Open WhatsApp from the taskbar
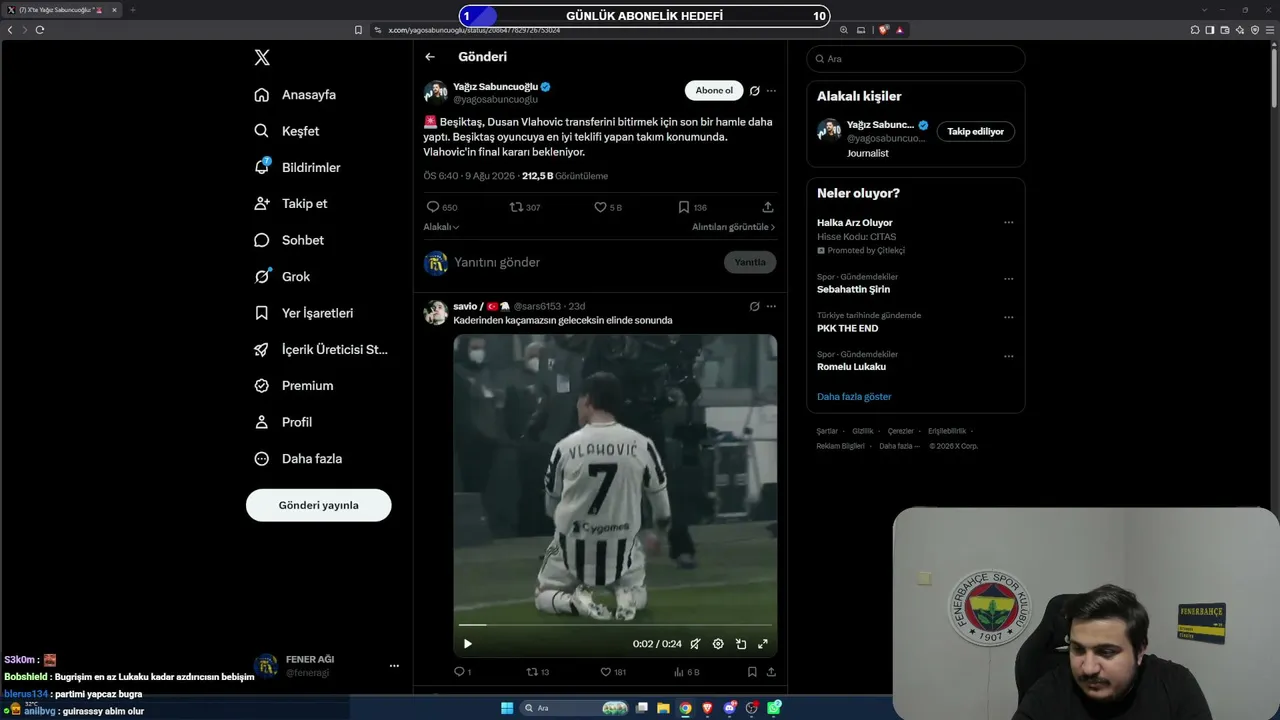The height and width of the screenshot is (720, 1280). (x=775, y=708)
